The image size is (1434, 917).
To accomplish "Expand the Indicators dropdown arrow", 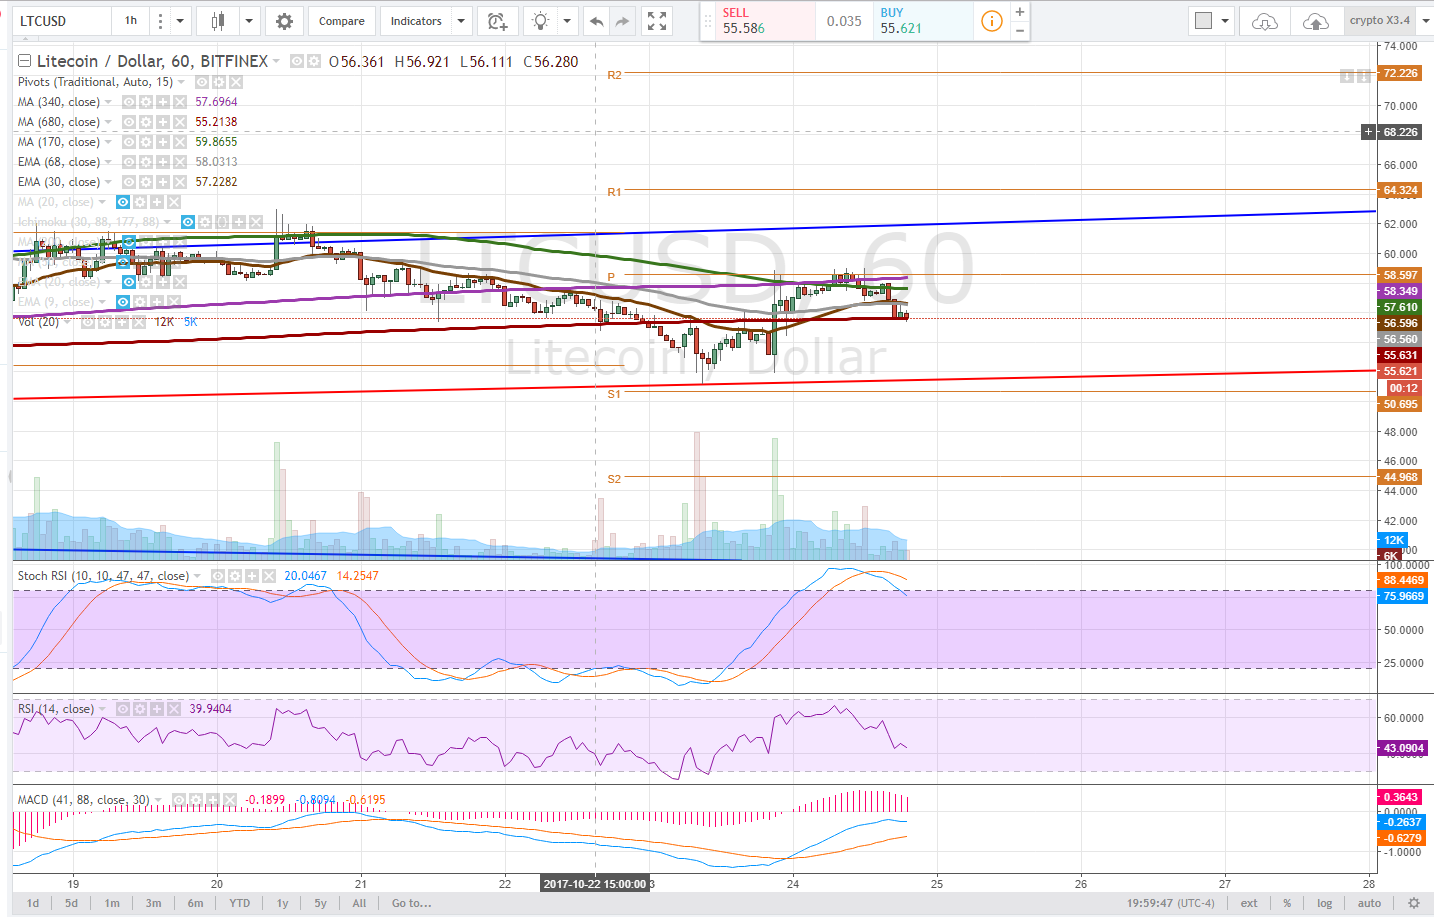I will (x=461, y=21).
